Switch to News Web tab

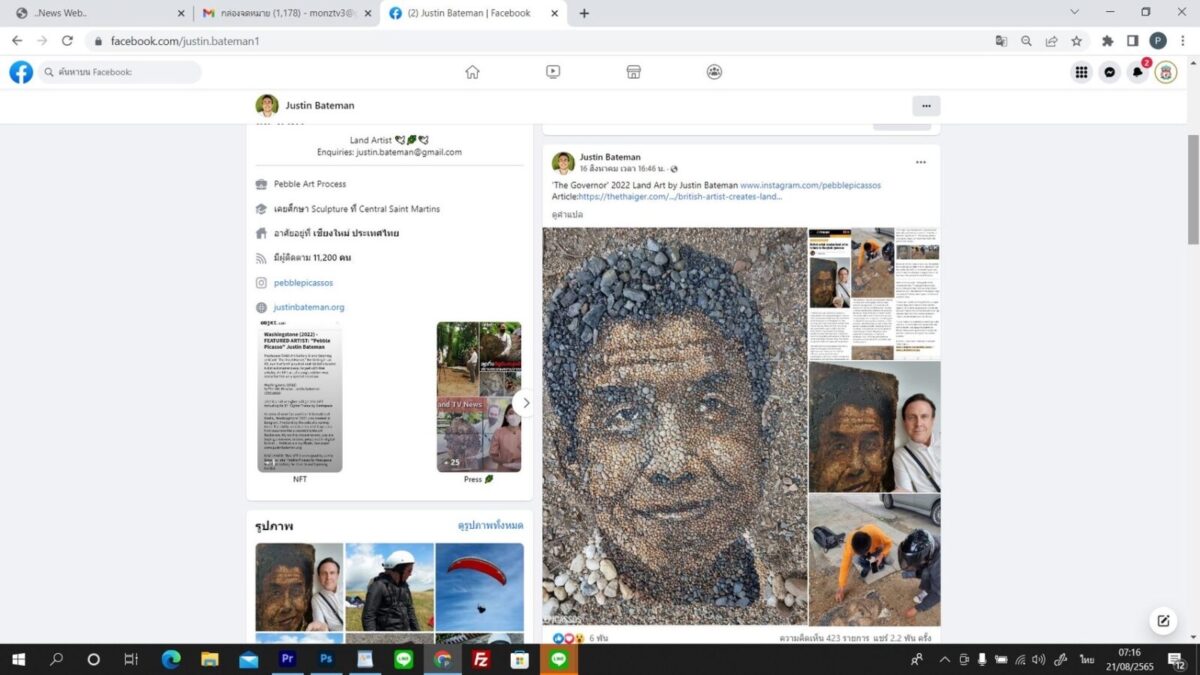95,13
